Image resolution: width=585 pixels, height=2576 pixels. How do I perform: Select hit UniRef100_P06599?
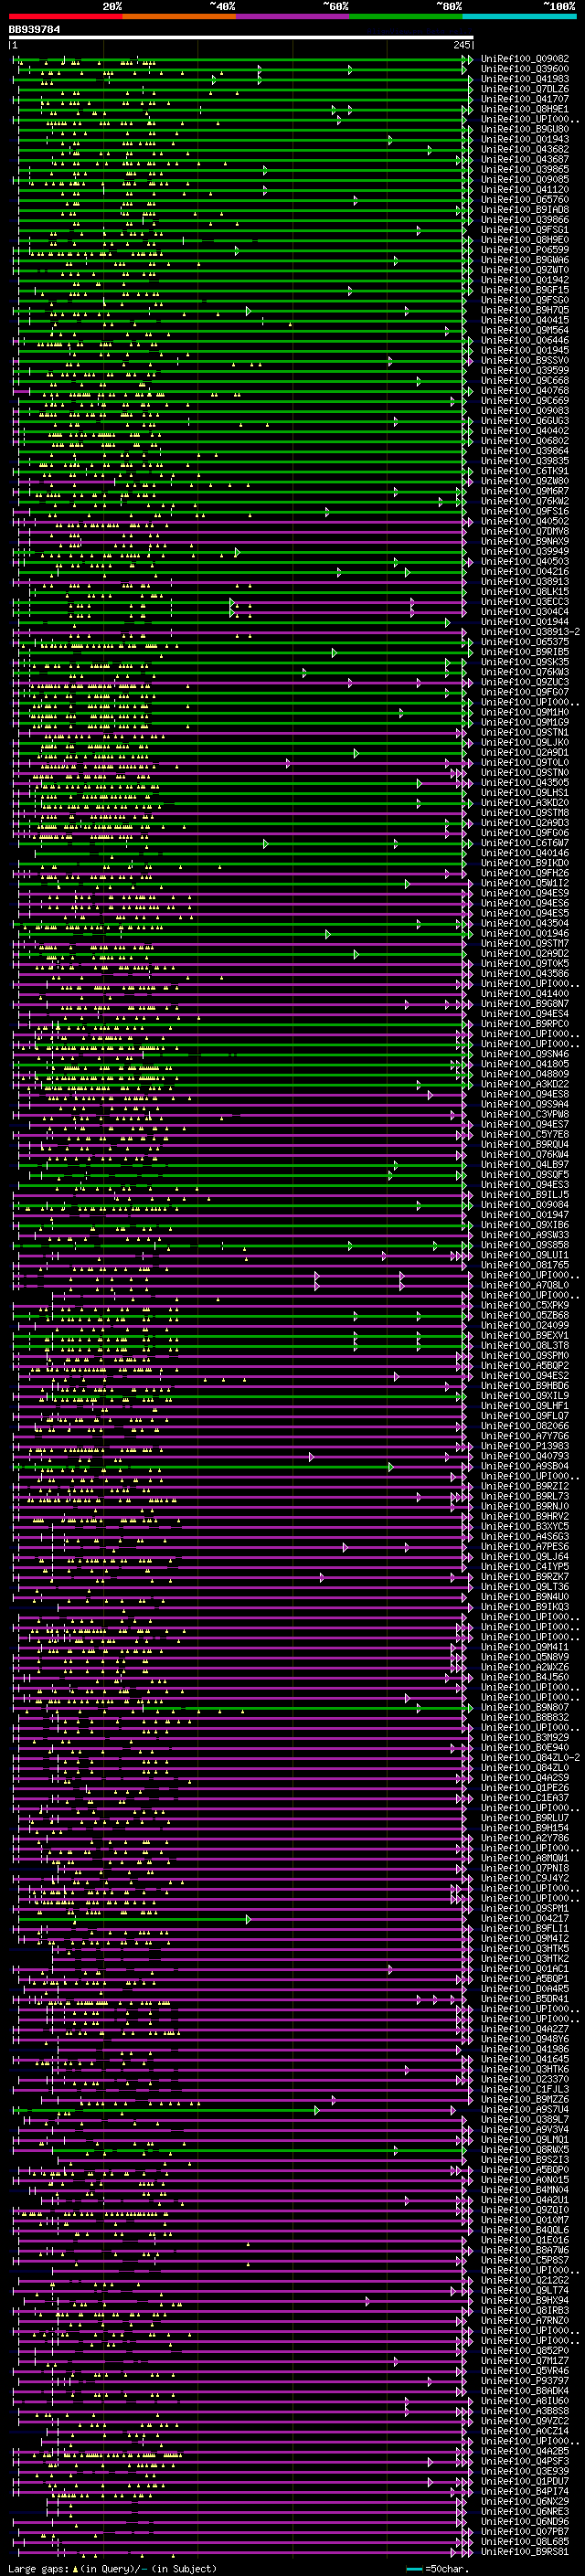point(525,250)
